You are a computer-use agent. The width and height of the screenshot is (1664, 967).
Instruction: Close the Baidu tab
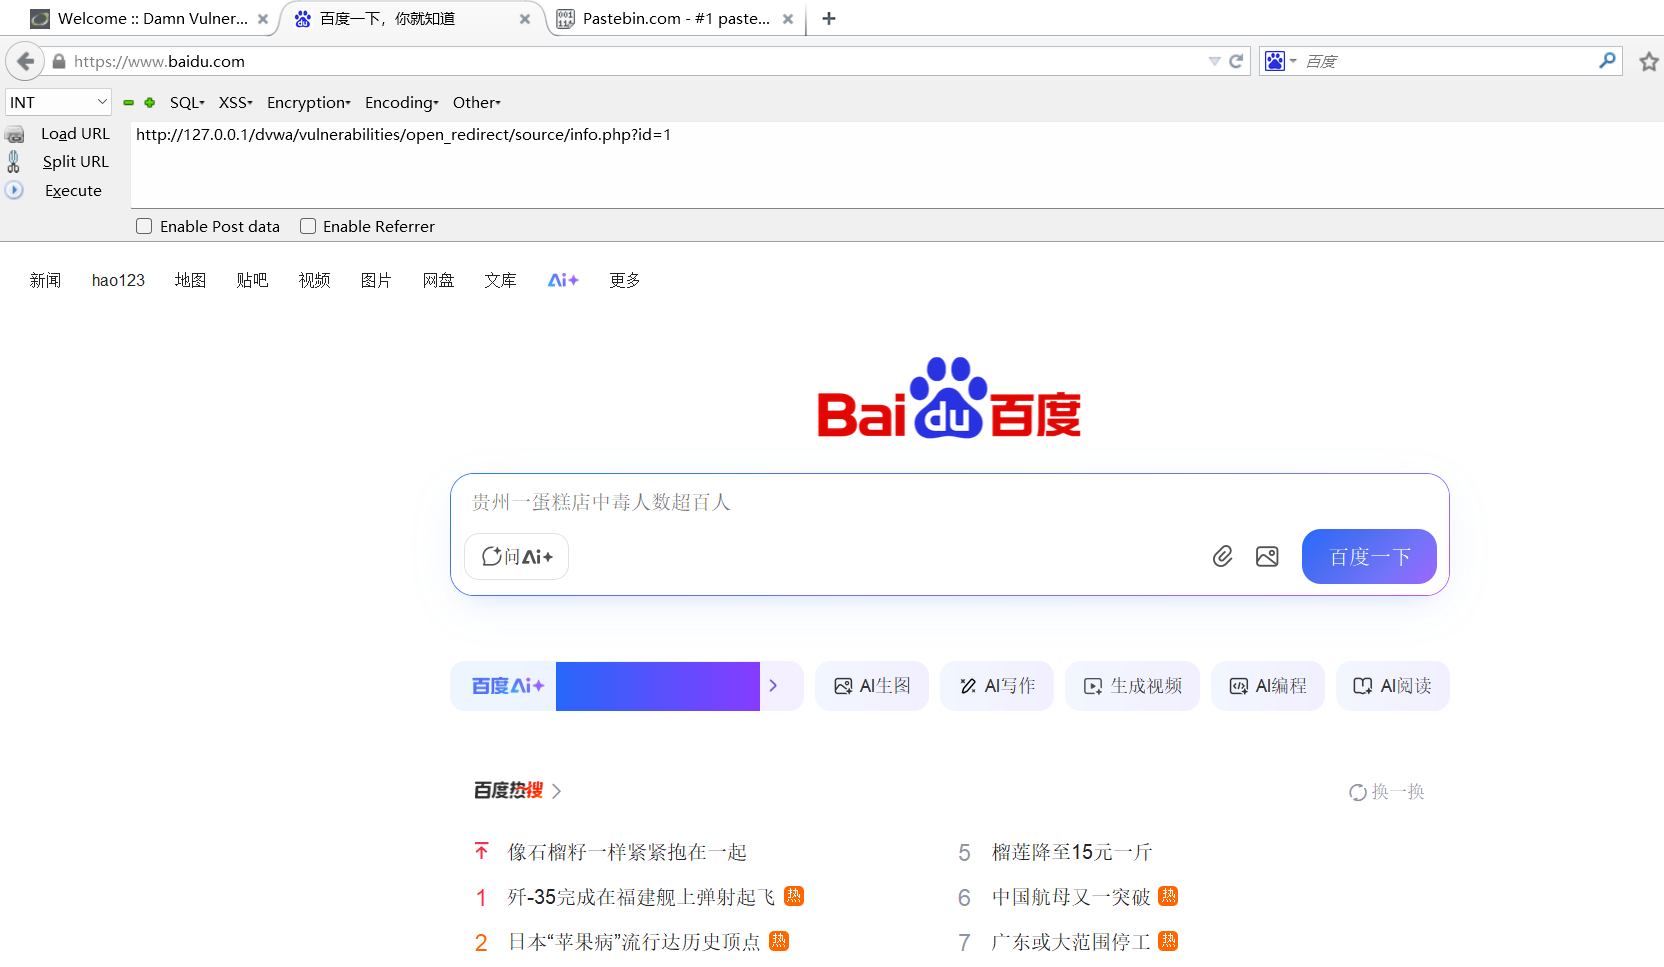click(x=525, y=19)
